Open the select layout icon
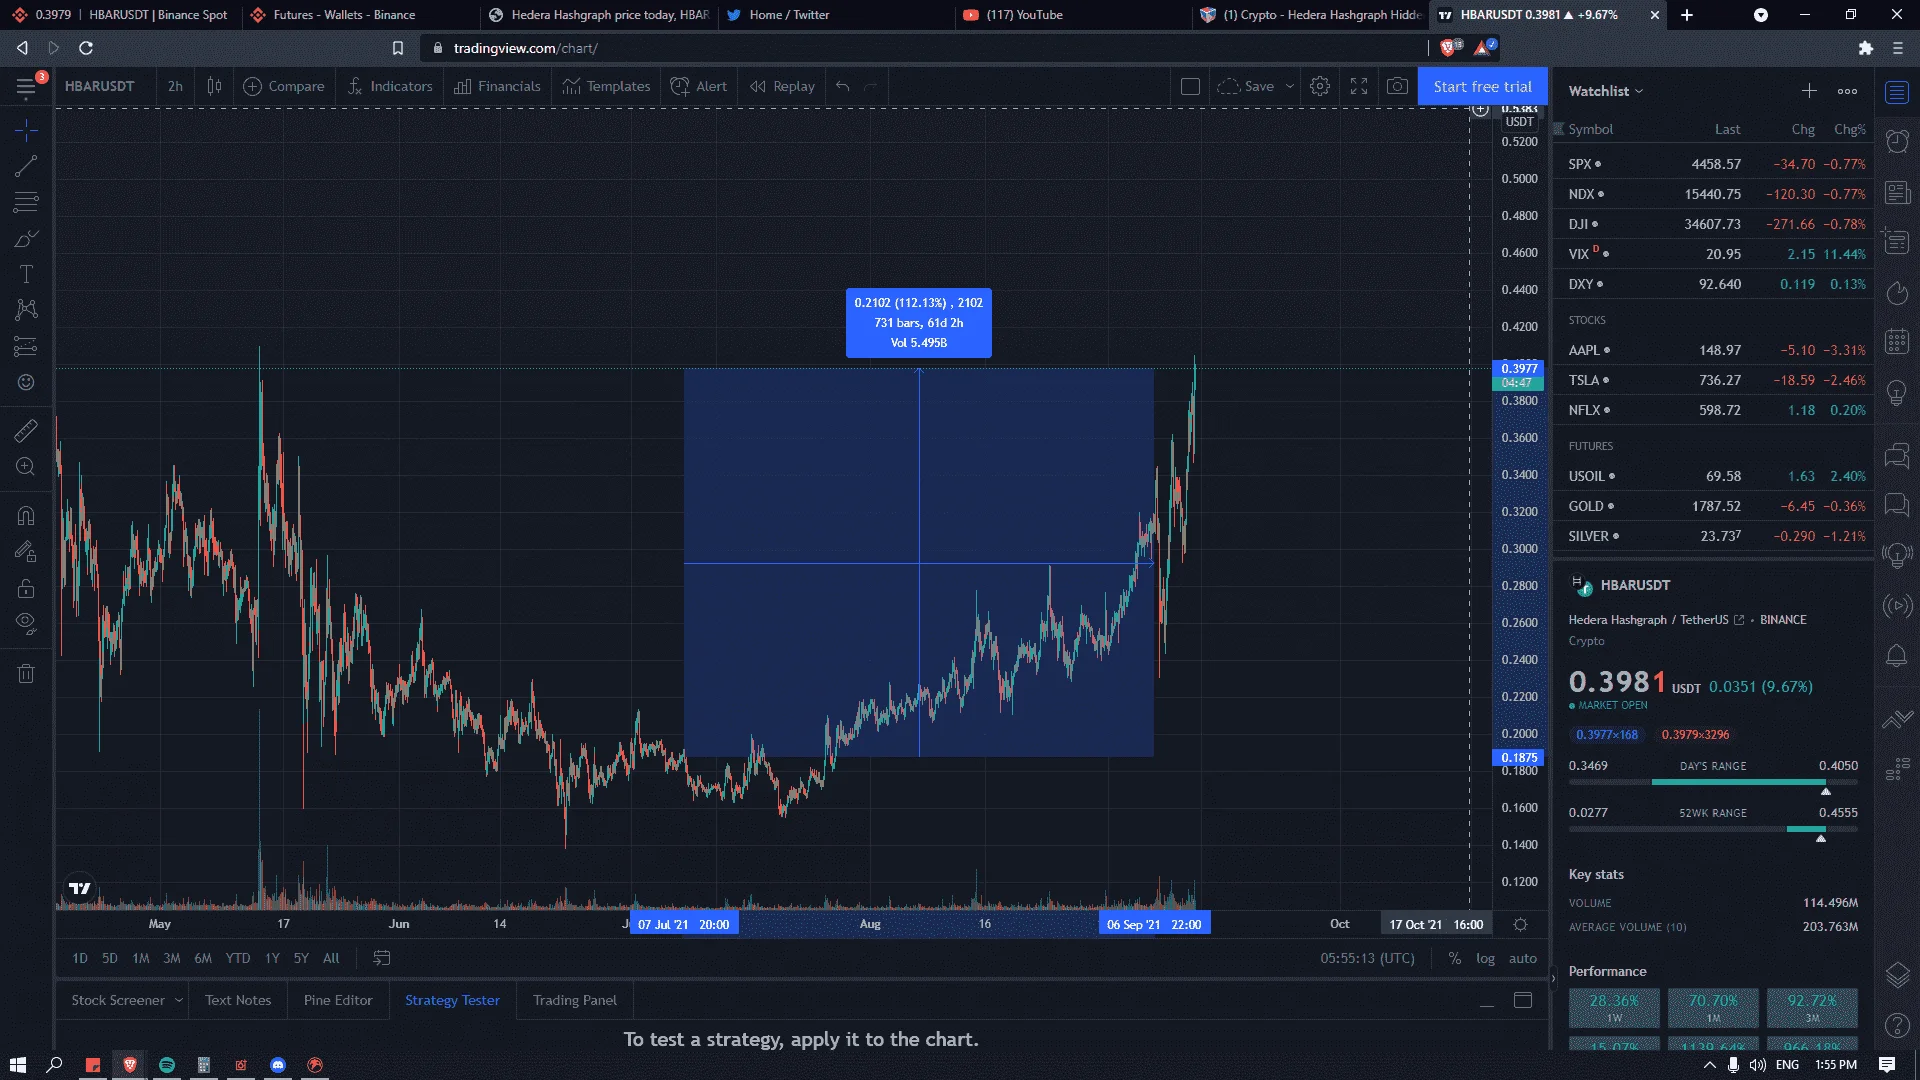Image resolution: width=1920 pixels, height=1080 pixels. tap(1190, 86)
